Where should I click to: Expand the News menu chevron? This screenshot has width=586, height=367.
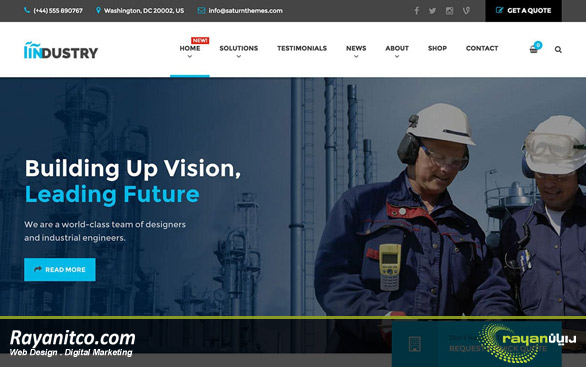[x=356, y=56]
